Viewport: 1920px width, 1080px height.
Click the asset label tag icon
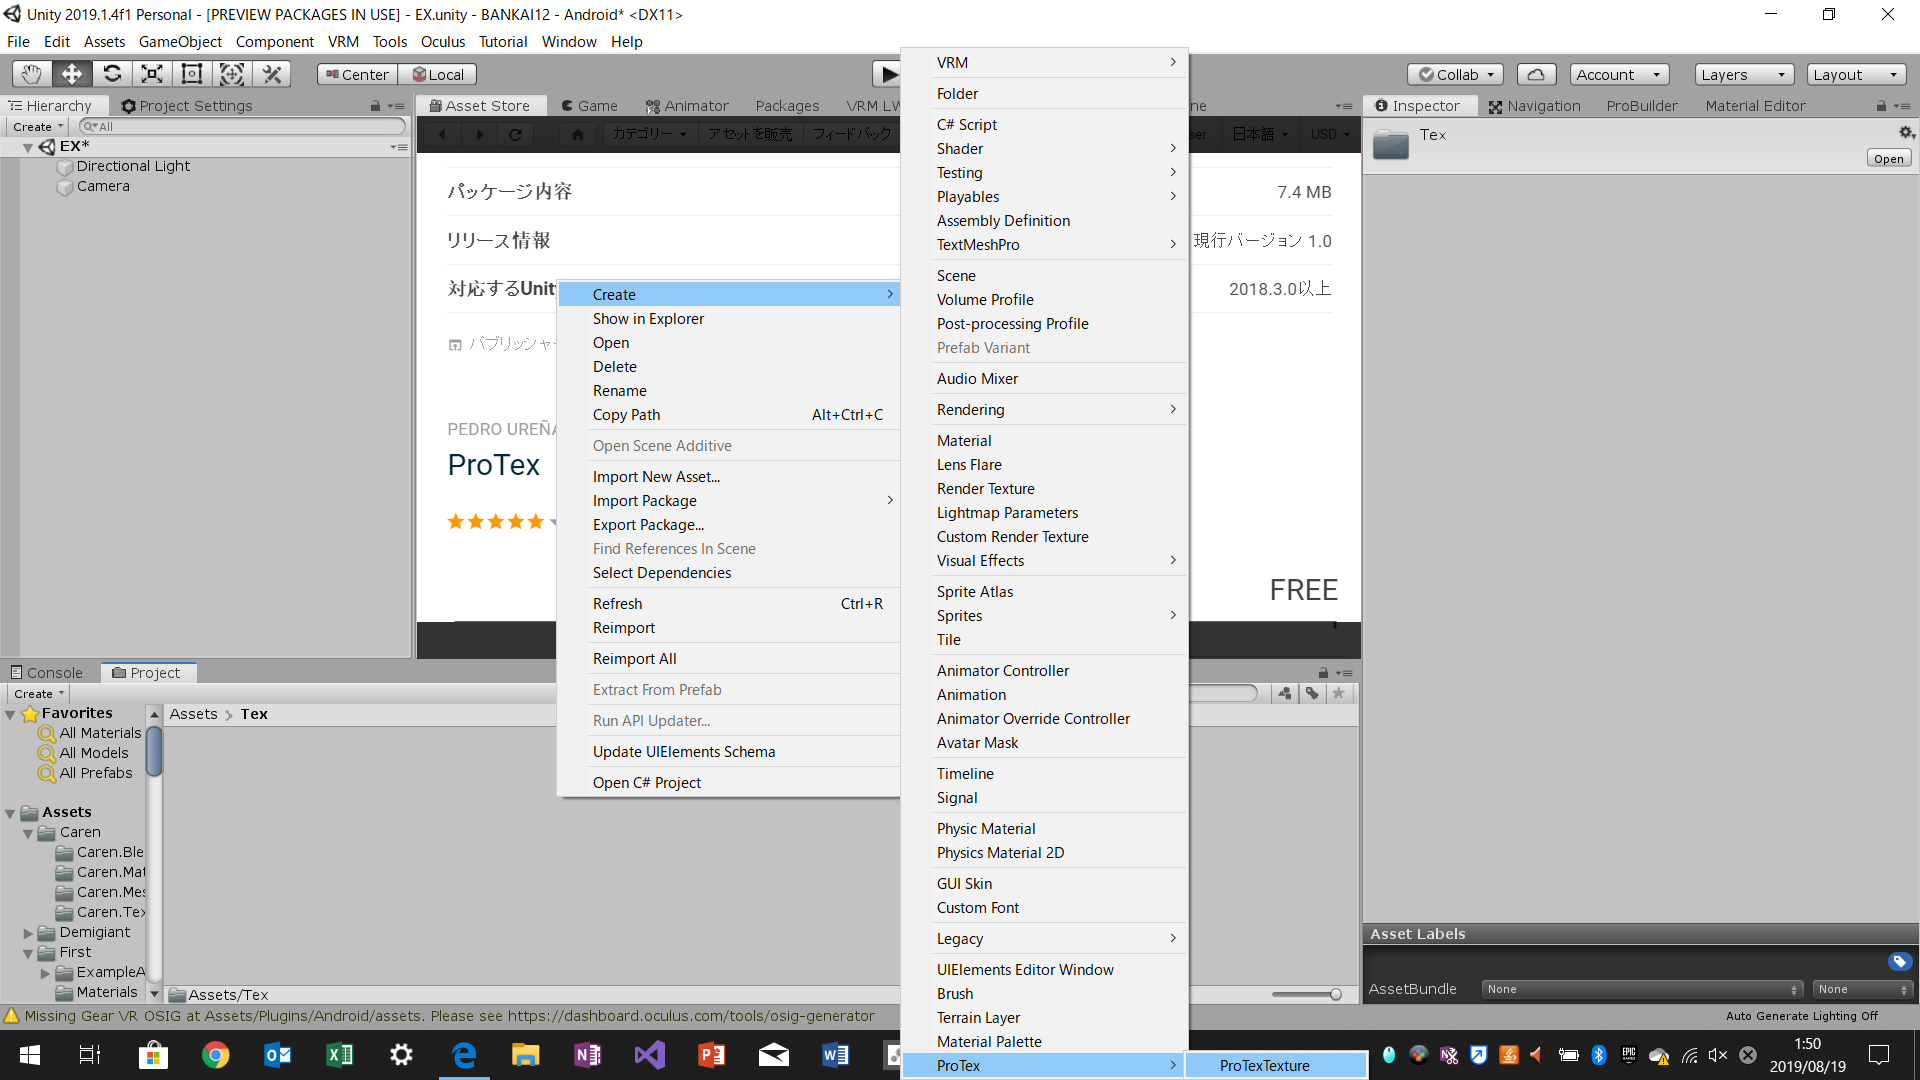(x=1899, y=961)
